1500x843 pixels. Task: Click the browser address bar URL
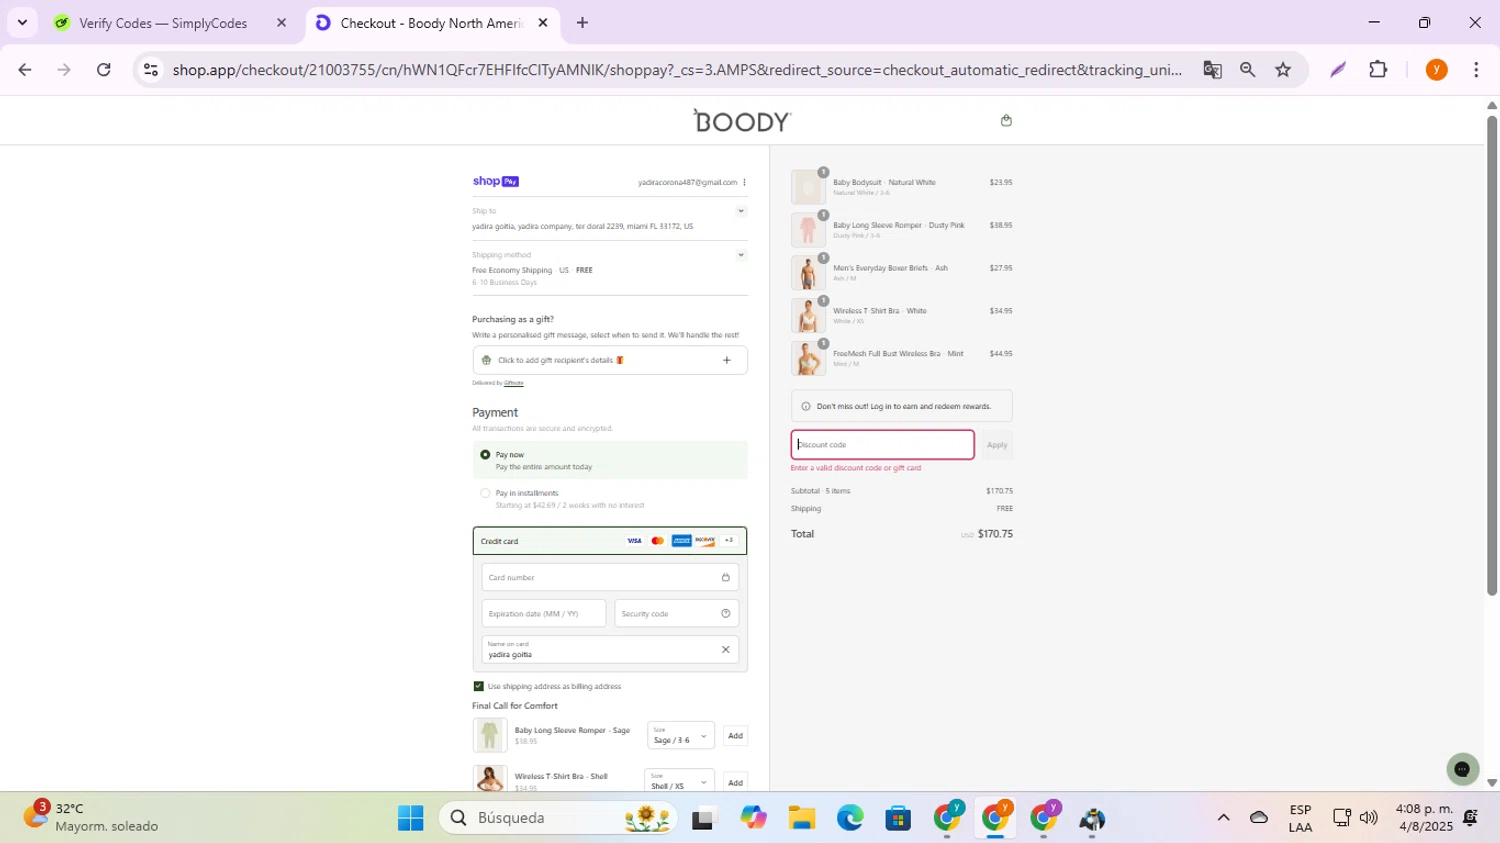[x=677, y=69]
